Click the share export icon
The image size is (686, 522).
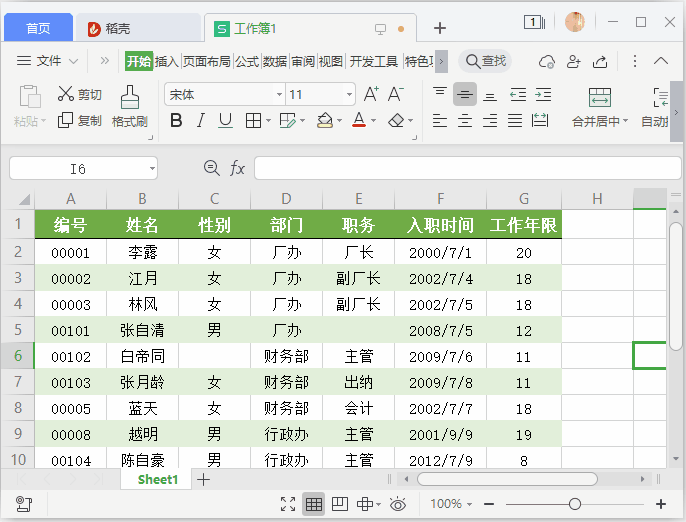(600, 61)
